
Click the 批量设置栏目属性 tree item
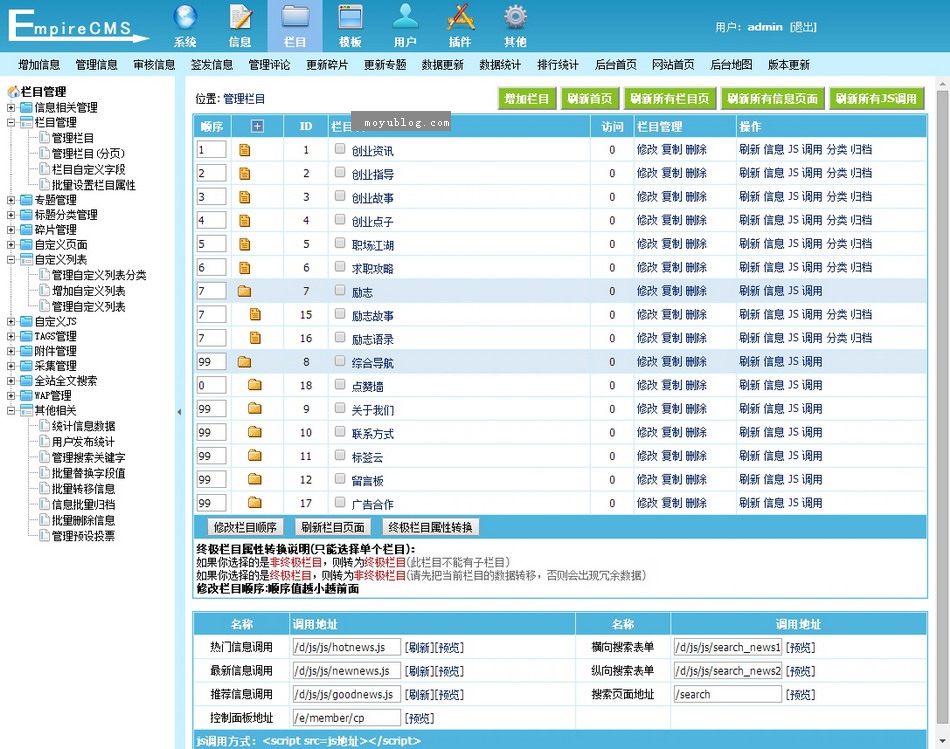coord(94,185)
